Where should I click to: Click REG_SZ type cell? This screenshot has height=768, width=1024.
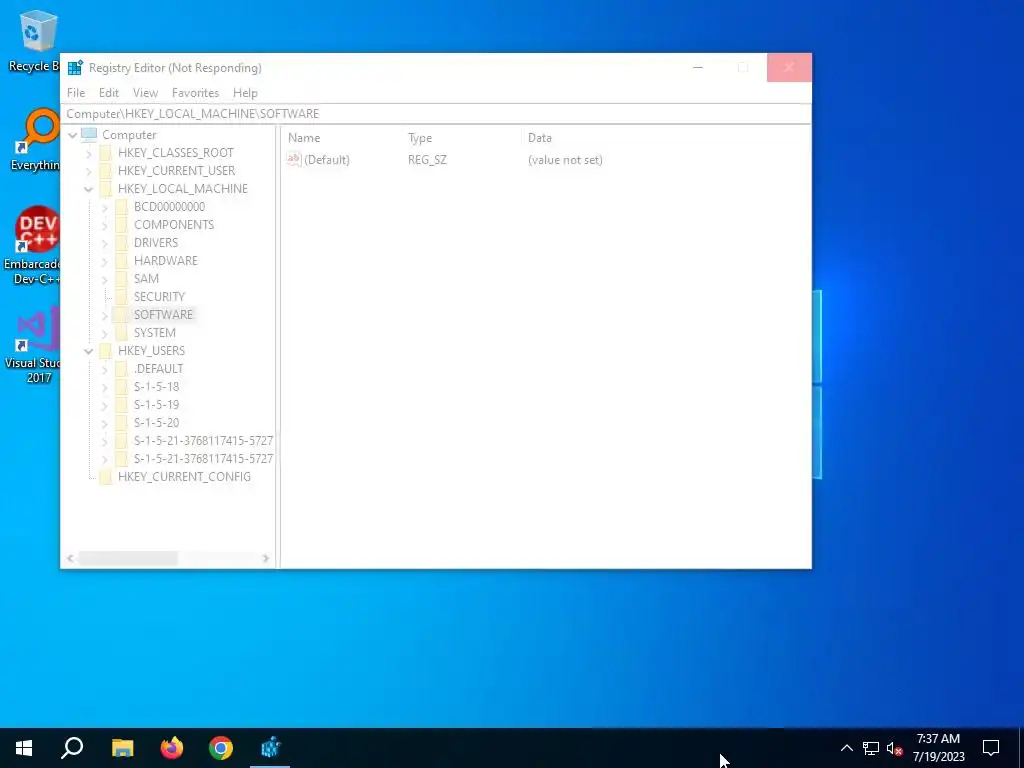click(427, 160)
